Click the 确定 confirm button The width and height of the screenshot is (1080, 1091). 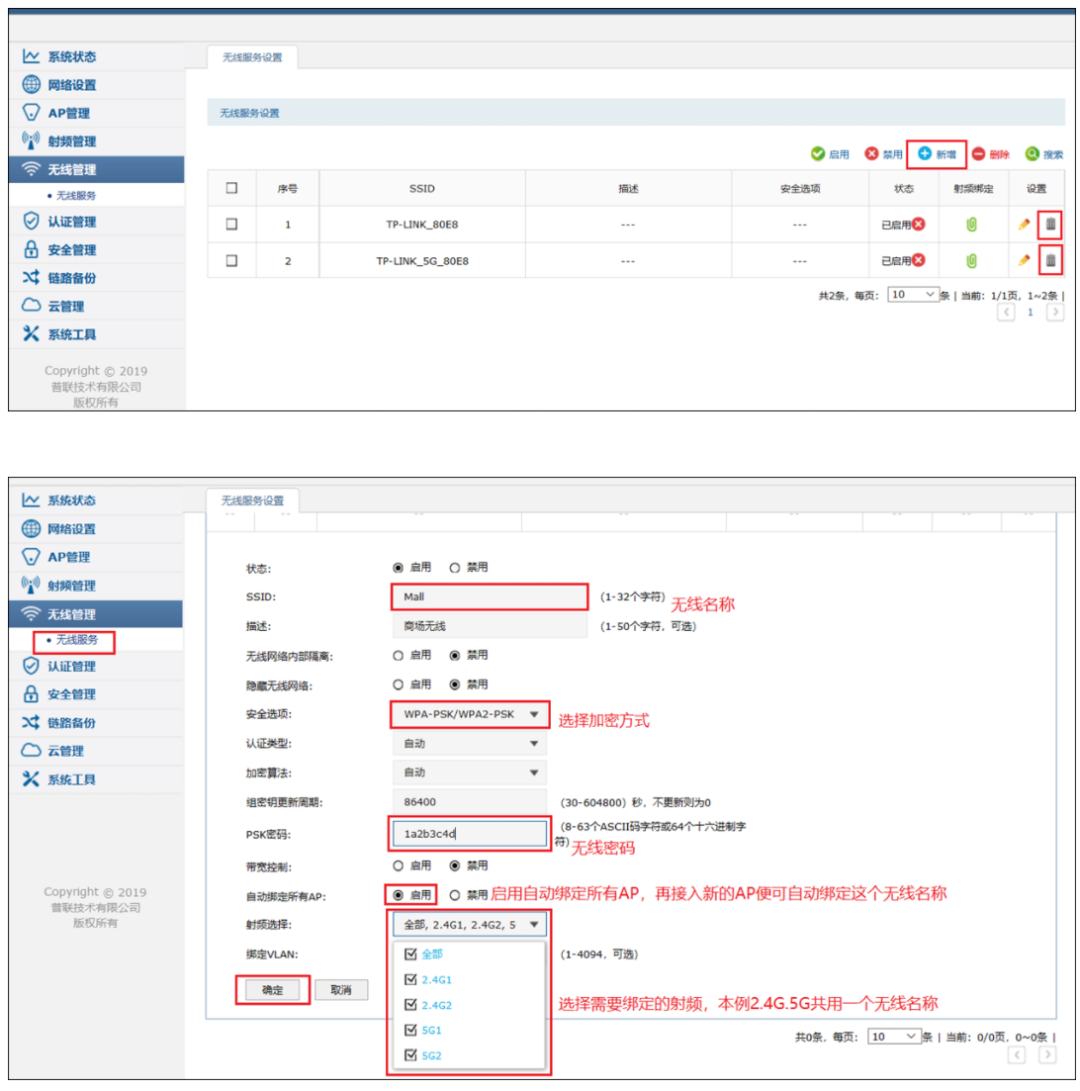[272, 990]
